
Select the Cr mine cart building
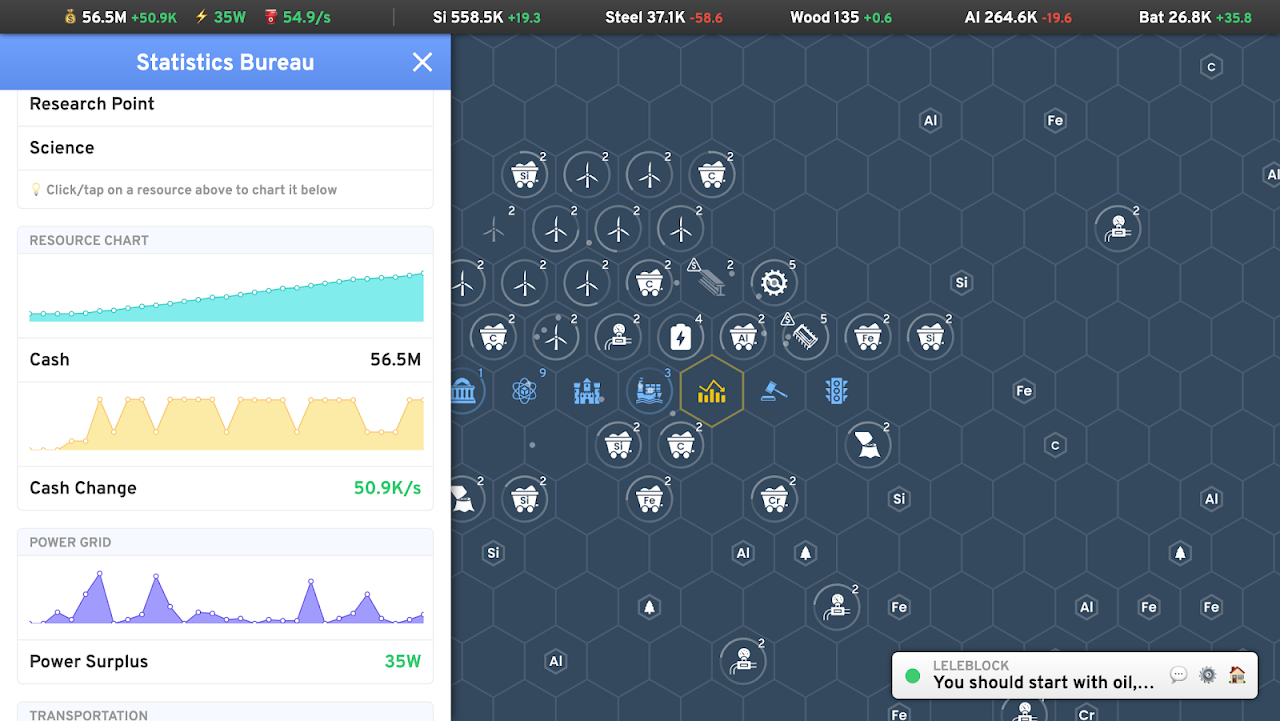[774, 498]
